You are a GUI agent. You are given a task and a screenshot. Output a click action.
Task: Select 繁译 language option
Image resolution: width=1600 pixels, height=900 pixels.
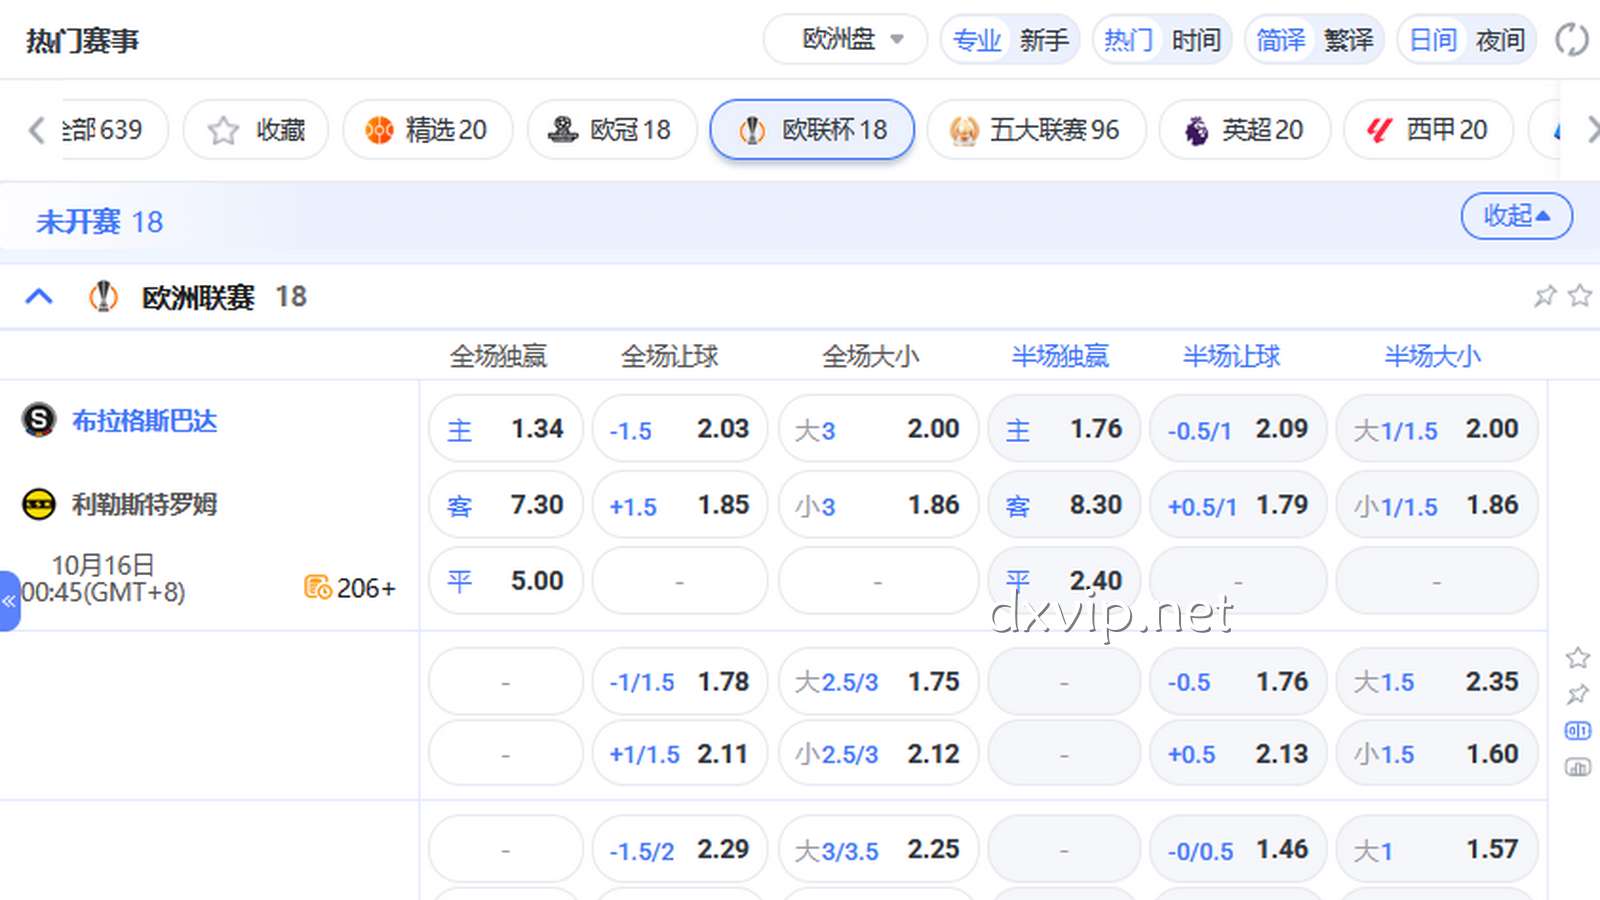(x=1348, y=40)
